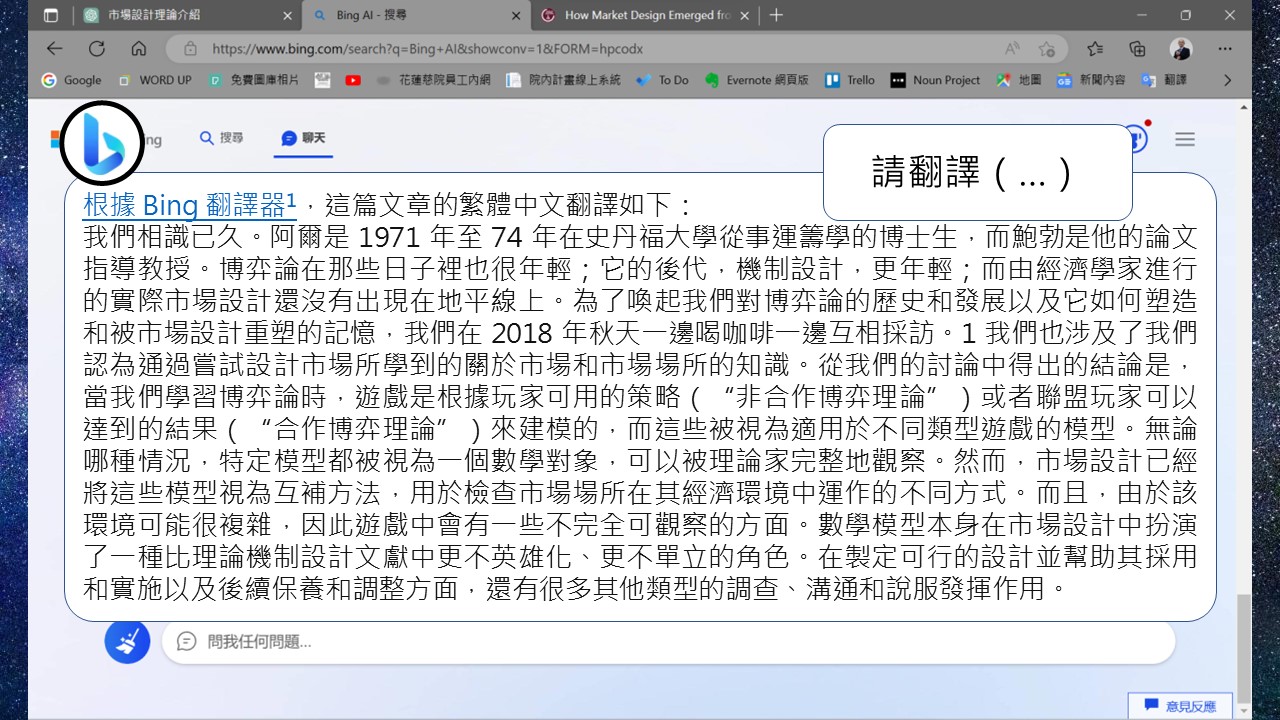Add page to favorites star icon
Image resolution: width=1280 pixels, height=720 pixels.
click(x=1046, y=48)
